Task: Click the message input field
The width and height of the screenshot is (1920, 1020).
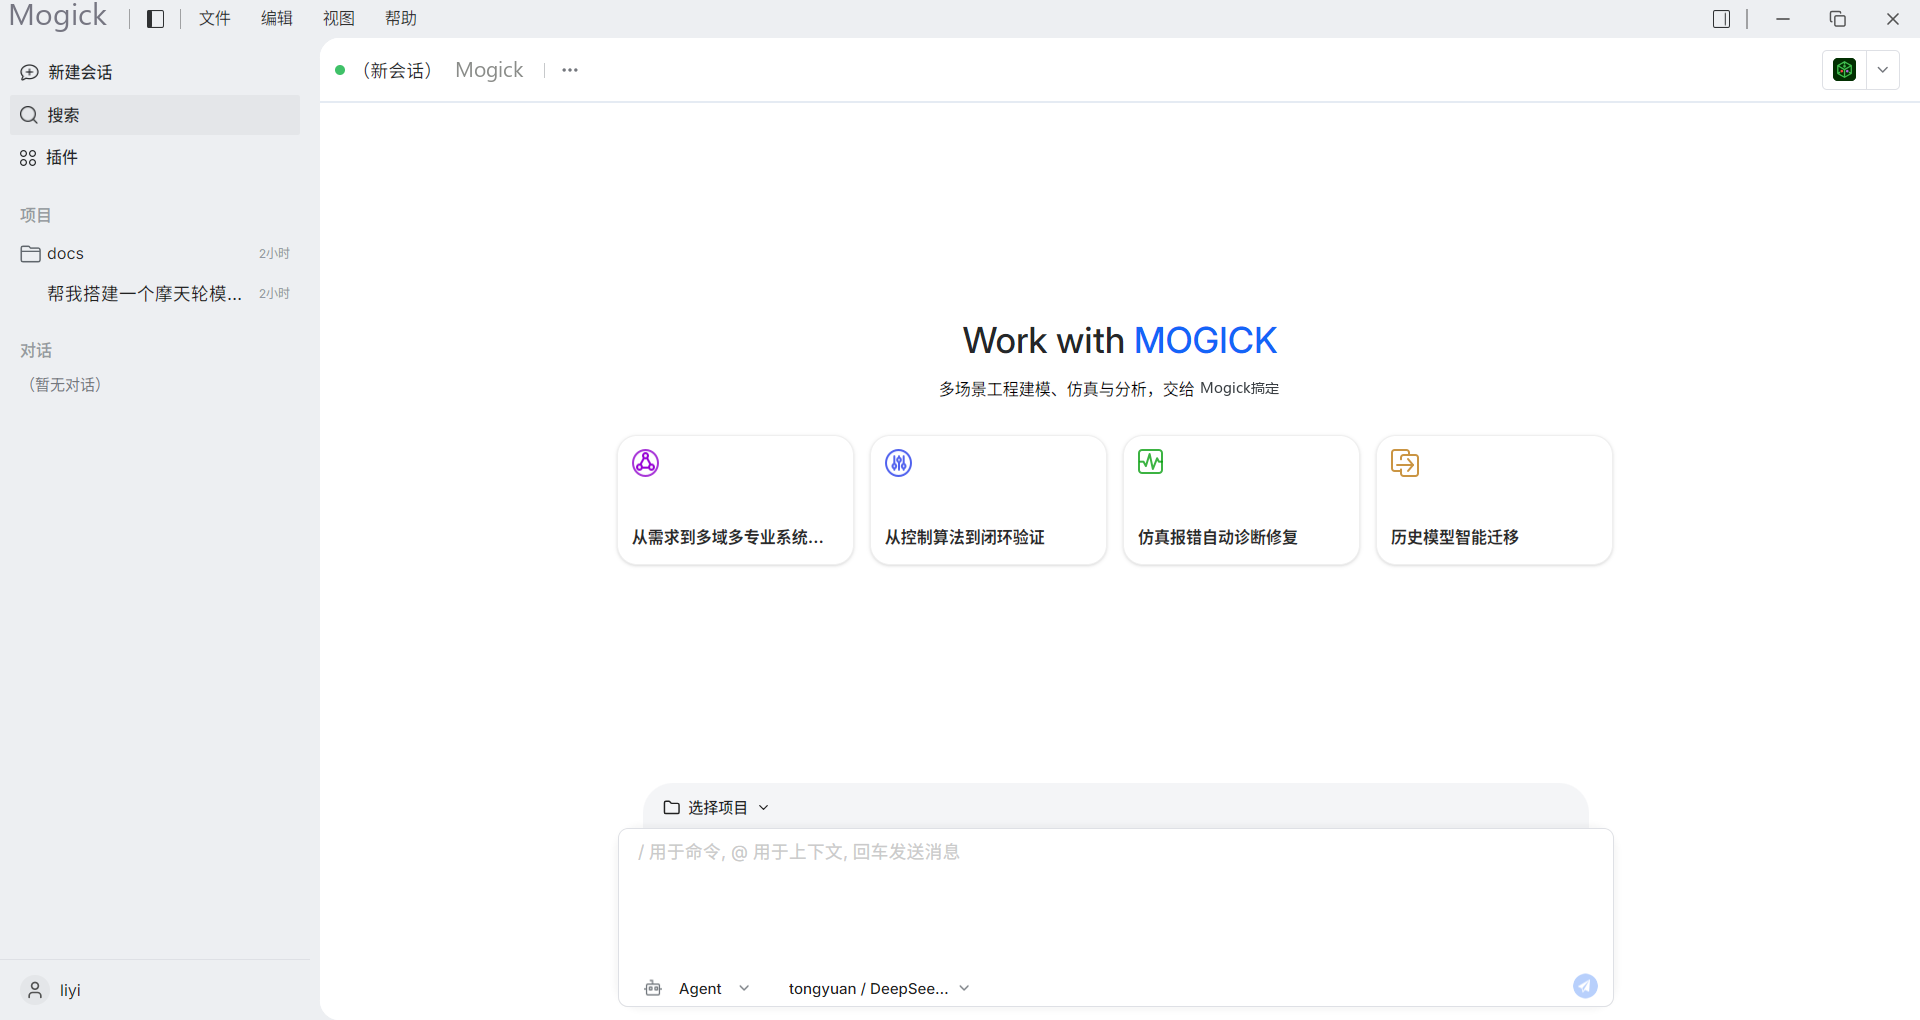Action: 1115,900
